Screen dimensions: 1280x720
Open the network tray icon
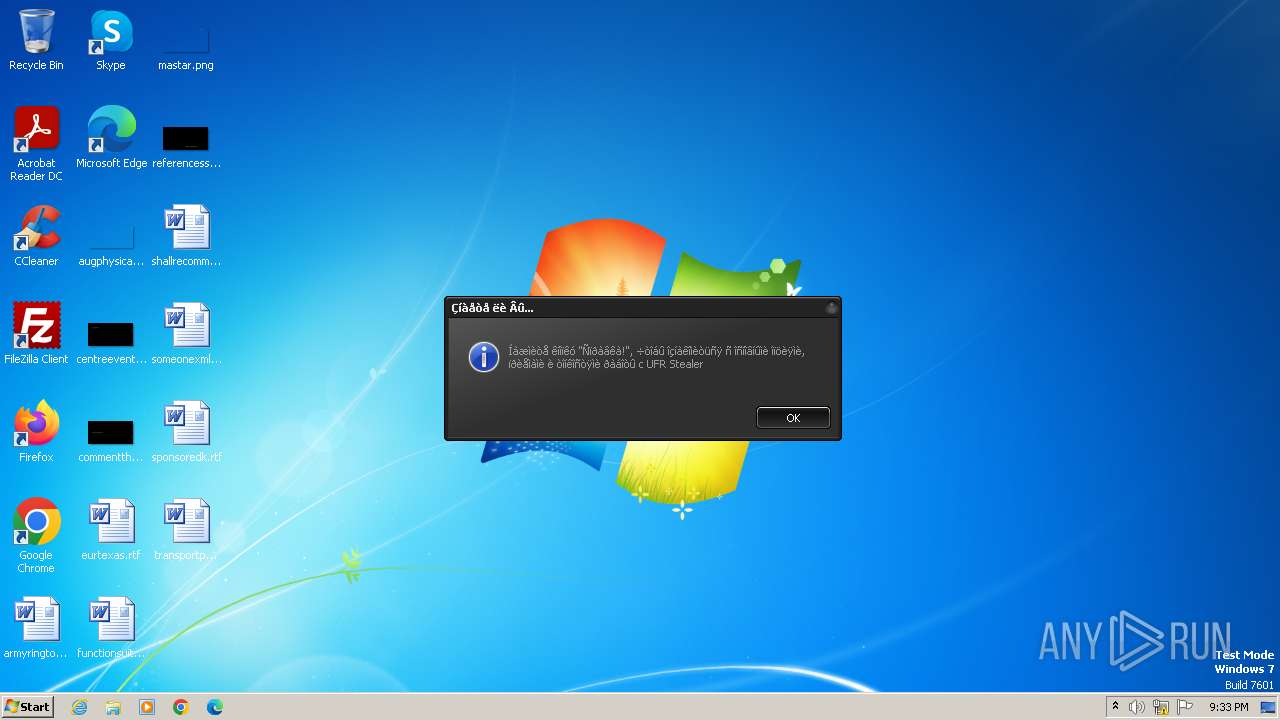tap(1161, 707)
